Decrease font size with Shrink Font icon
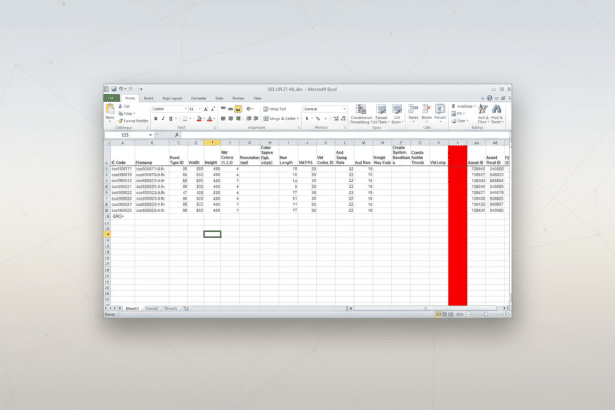Viewport: 615px width, 410px height. pyautogui.click(x=213, y=109)
